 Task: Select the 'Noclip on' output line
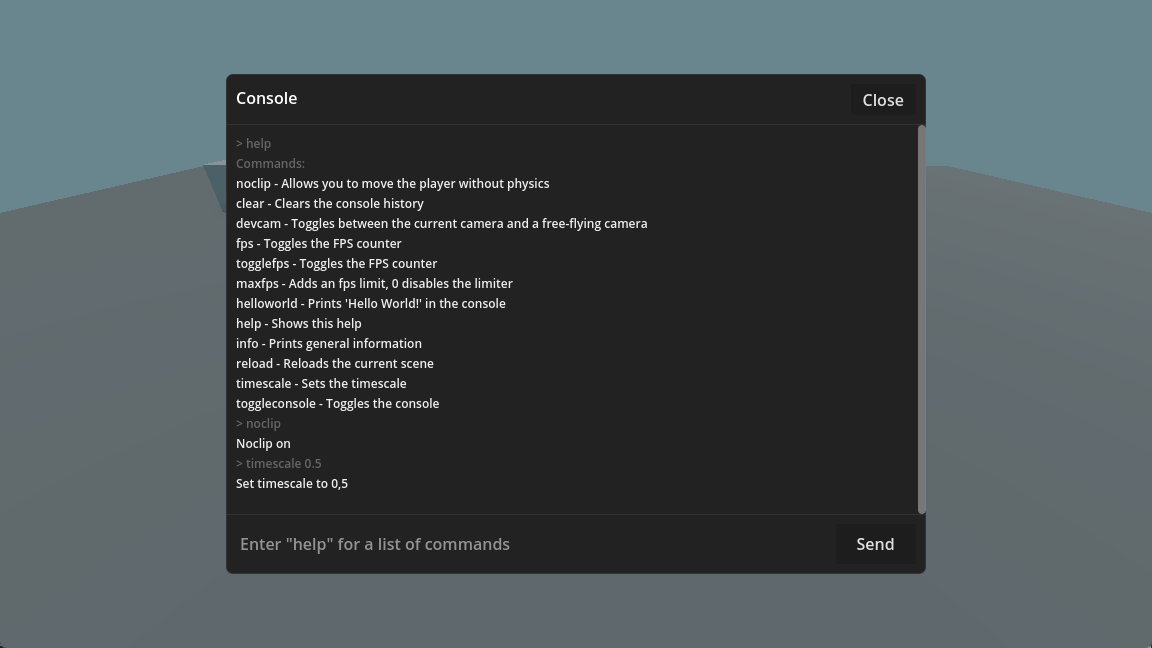[263, 444]
